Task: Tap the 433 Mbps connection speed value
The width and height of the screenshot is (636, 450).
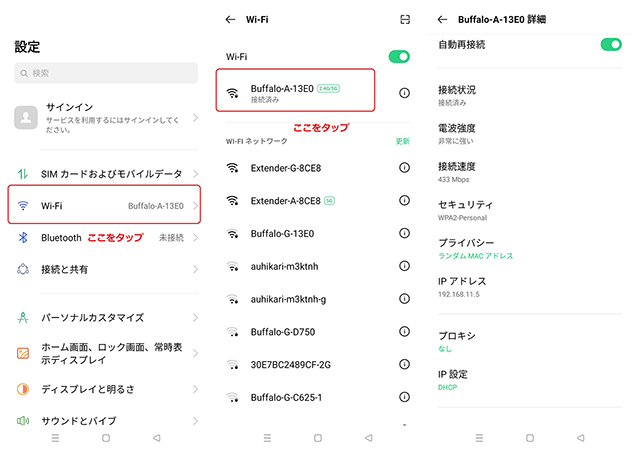Action: click(453, 179)
